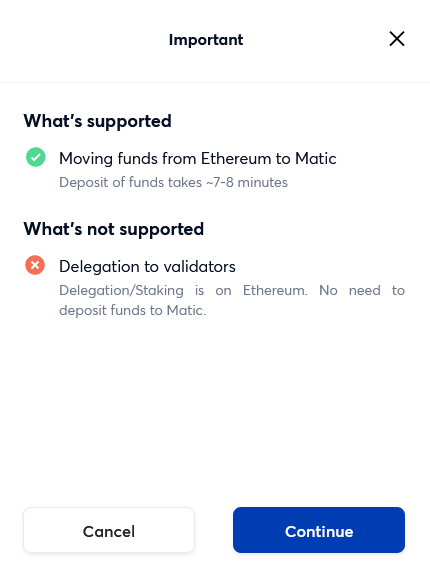Click the red cross not-supported icon

(35, 265)
